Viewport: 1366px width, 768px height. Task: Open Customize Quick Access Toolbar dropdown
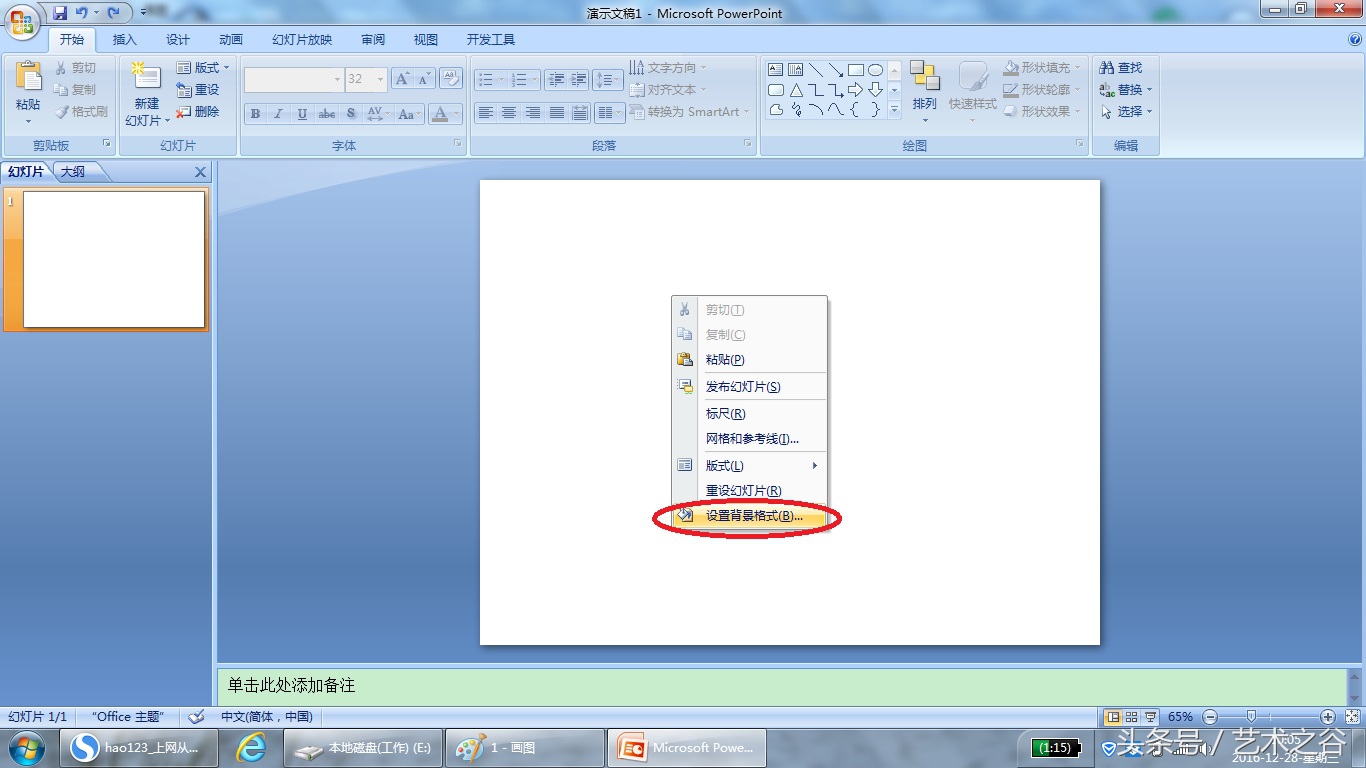tap(143, 13)
